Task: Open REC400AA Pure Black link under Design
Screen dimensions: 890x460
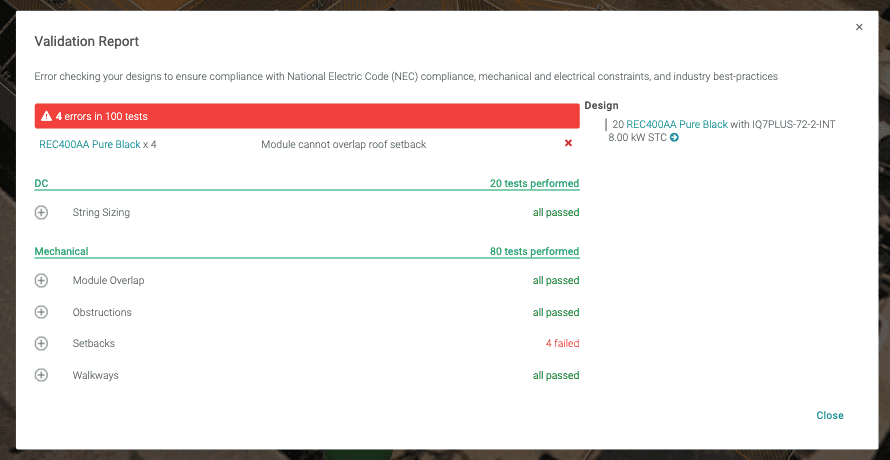Action: click(x=677, y=125)
